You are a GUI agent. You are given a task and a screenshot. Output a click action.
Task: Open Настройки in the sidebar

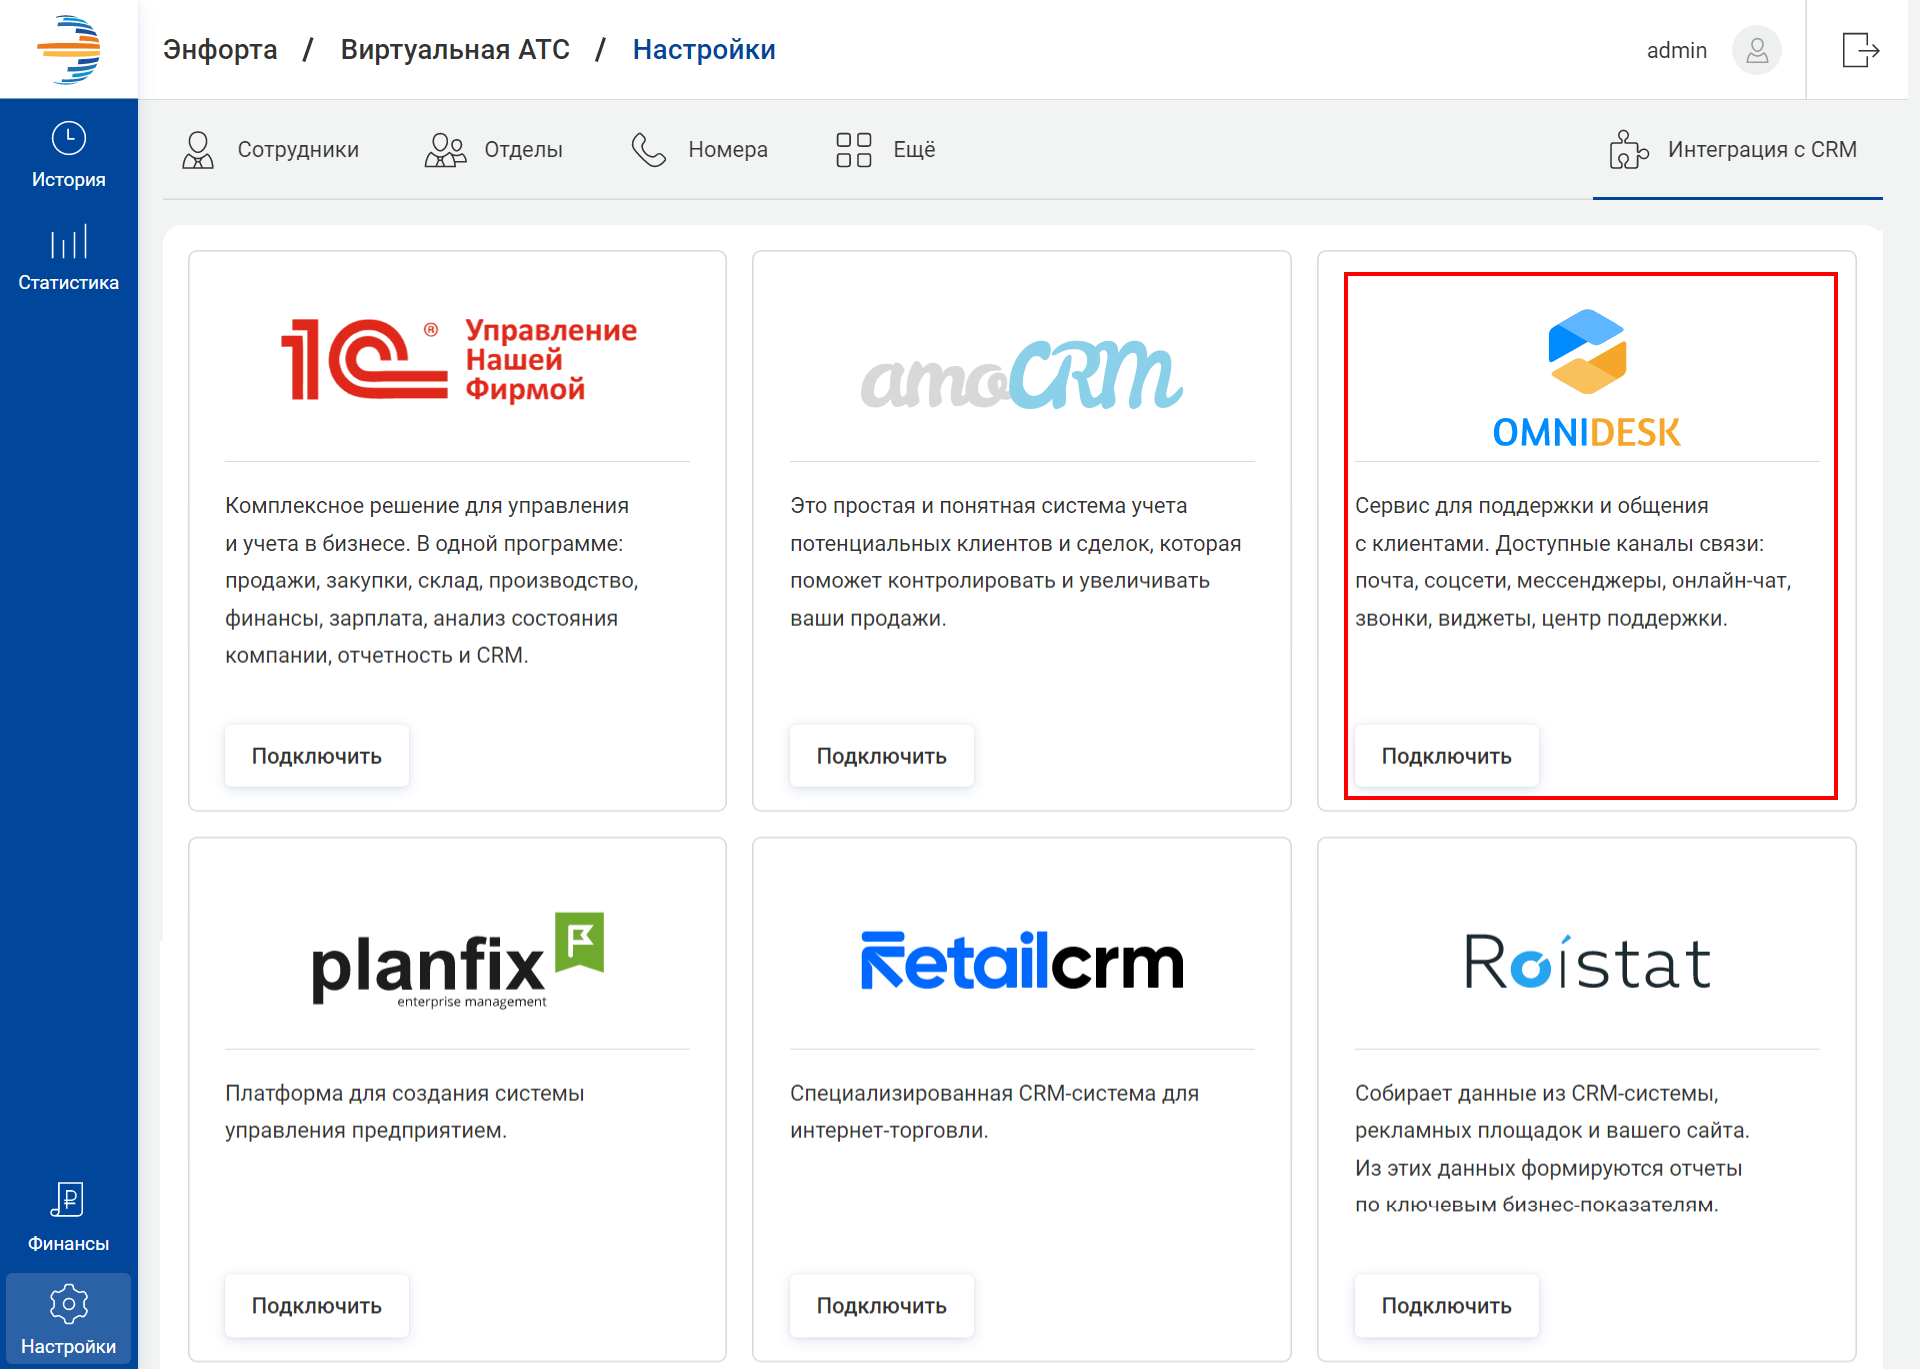68,1319
